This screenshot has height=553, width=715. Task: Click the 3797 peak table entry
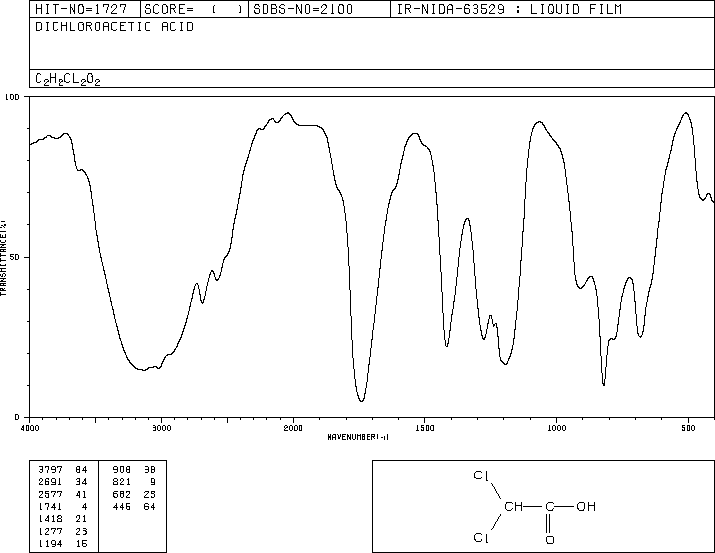(x=63, y=470)
